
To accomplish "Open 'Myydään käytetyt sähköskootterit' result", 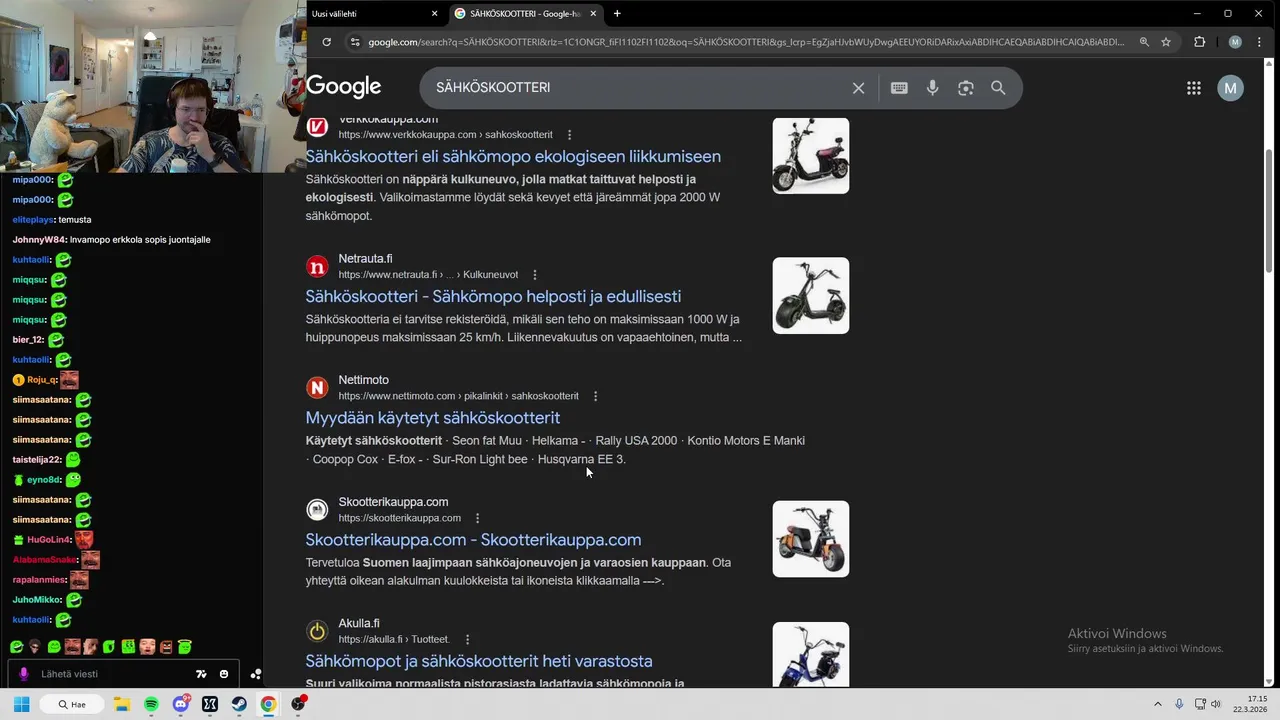I will 433,418.
